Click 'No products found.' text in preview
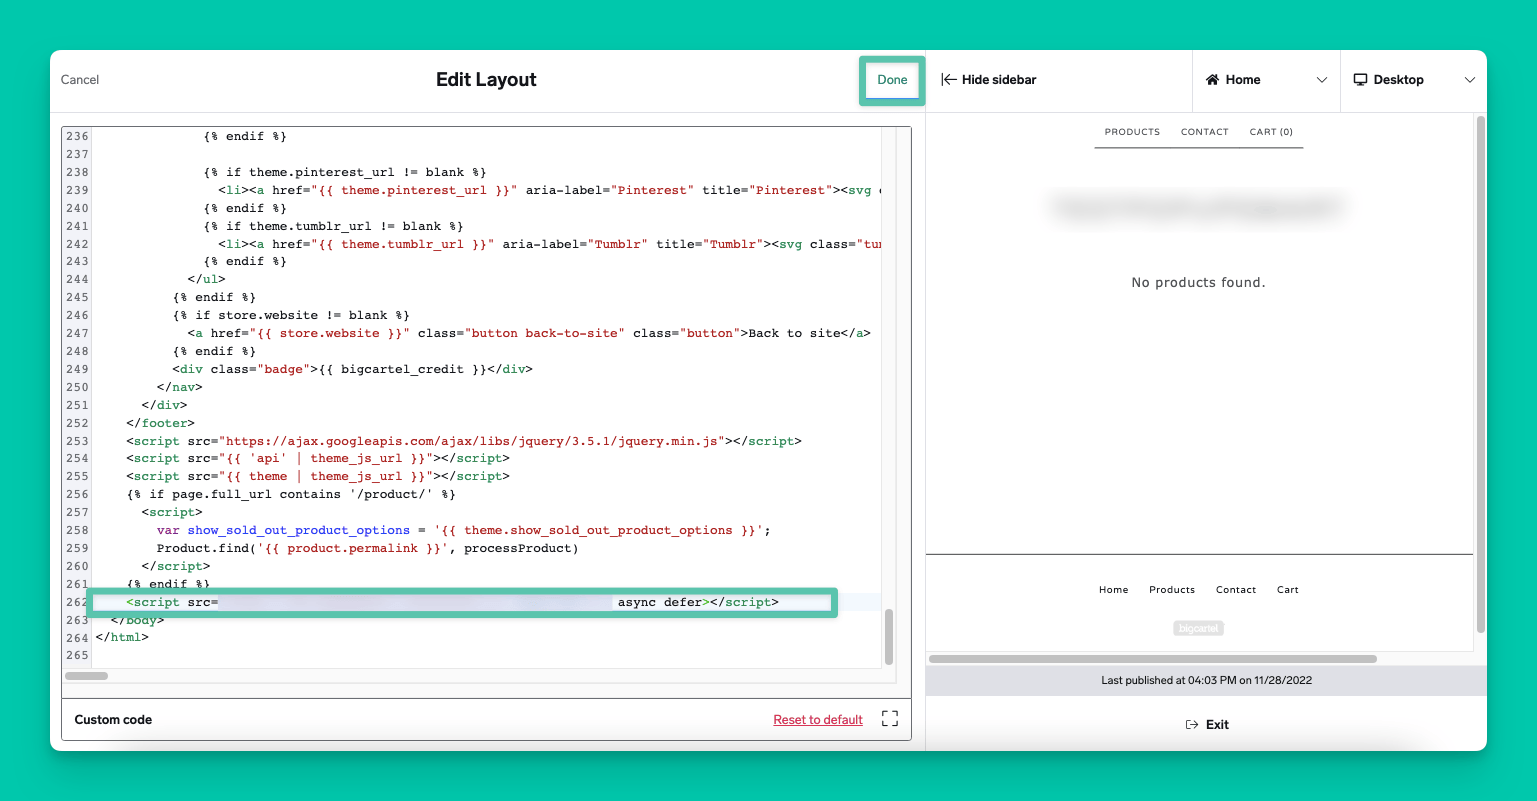This screenshot has width=1537, height=801. (x=1198, y=283)
